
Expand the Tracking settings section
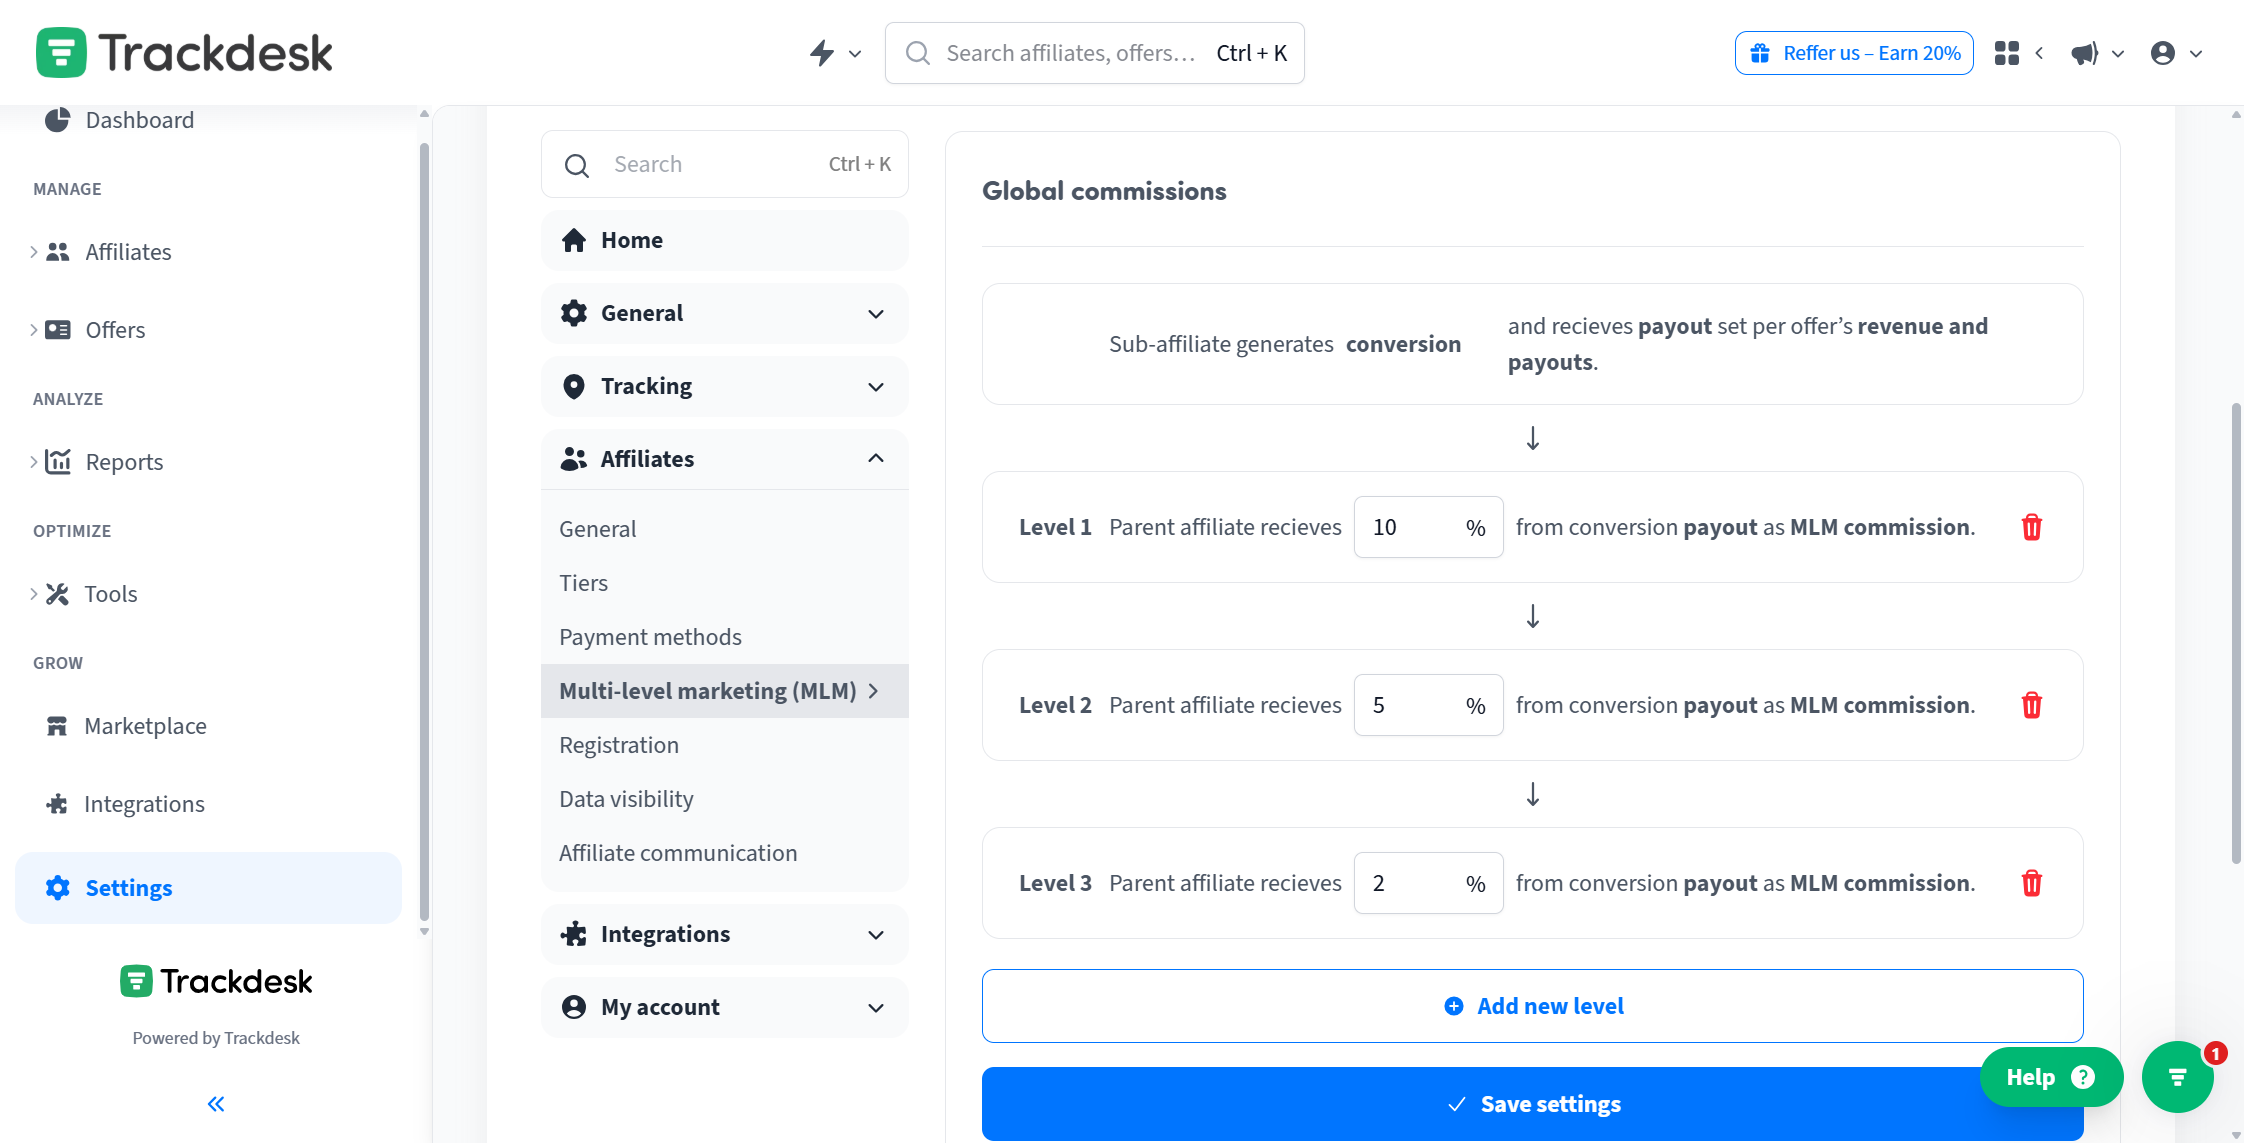[x=724, y=386]
